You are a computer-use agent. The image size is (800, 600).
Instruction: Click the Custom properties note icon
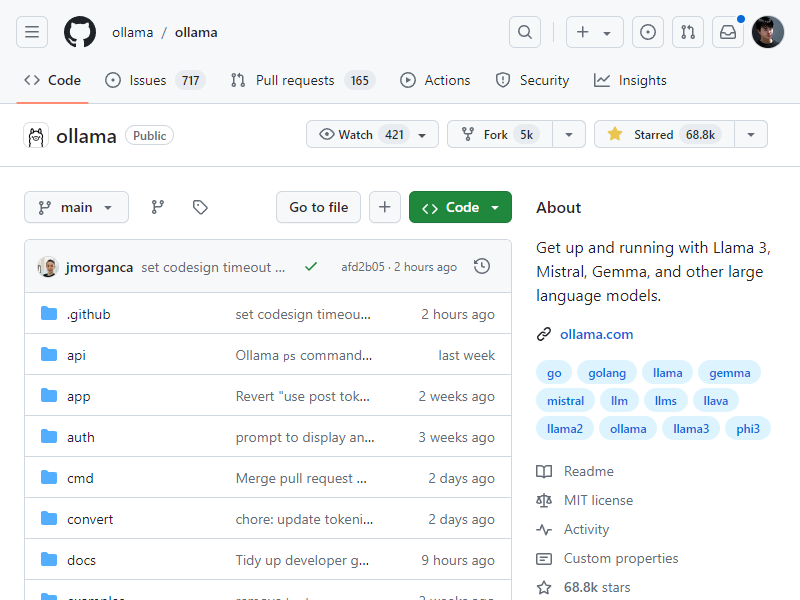[544, 559]
